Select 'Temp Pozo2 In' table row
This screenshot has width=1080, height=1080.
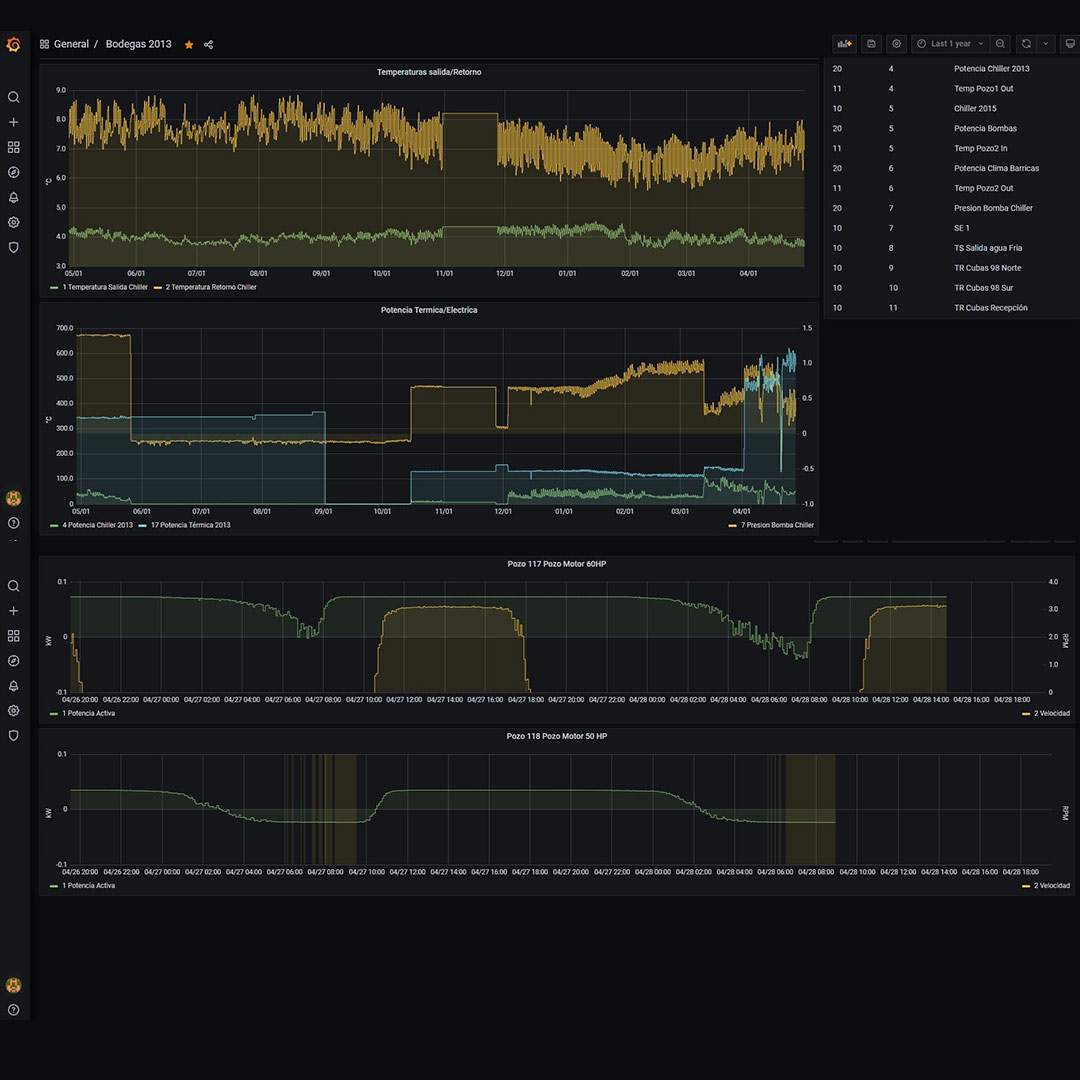[x=951, y=149]
